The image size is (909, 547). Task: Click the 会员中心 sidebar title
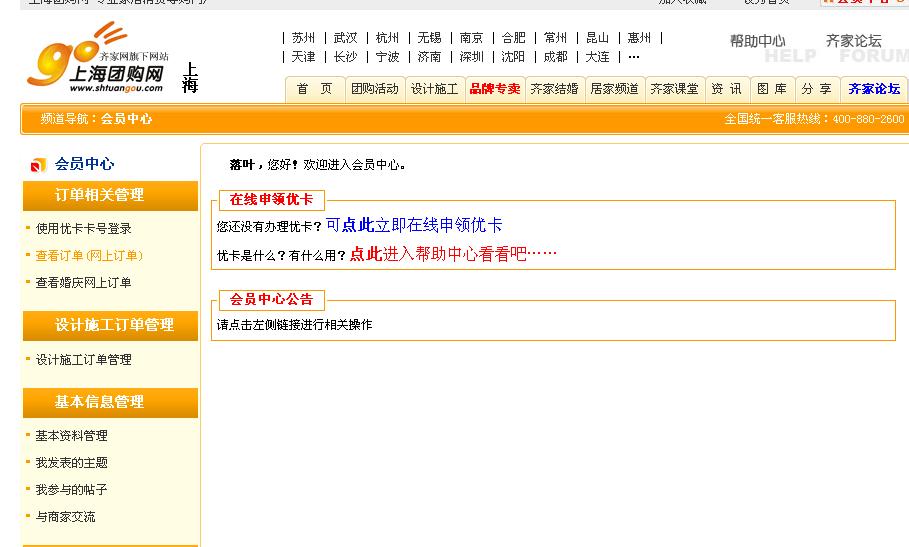point(85,165)
